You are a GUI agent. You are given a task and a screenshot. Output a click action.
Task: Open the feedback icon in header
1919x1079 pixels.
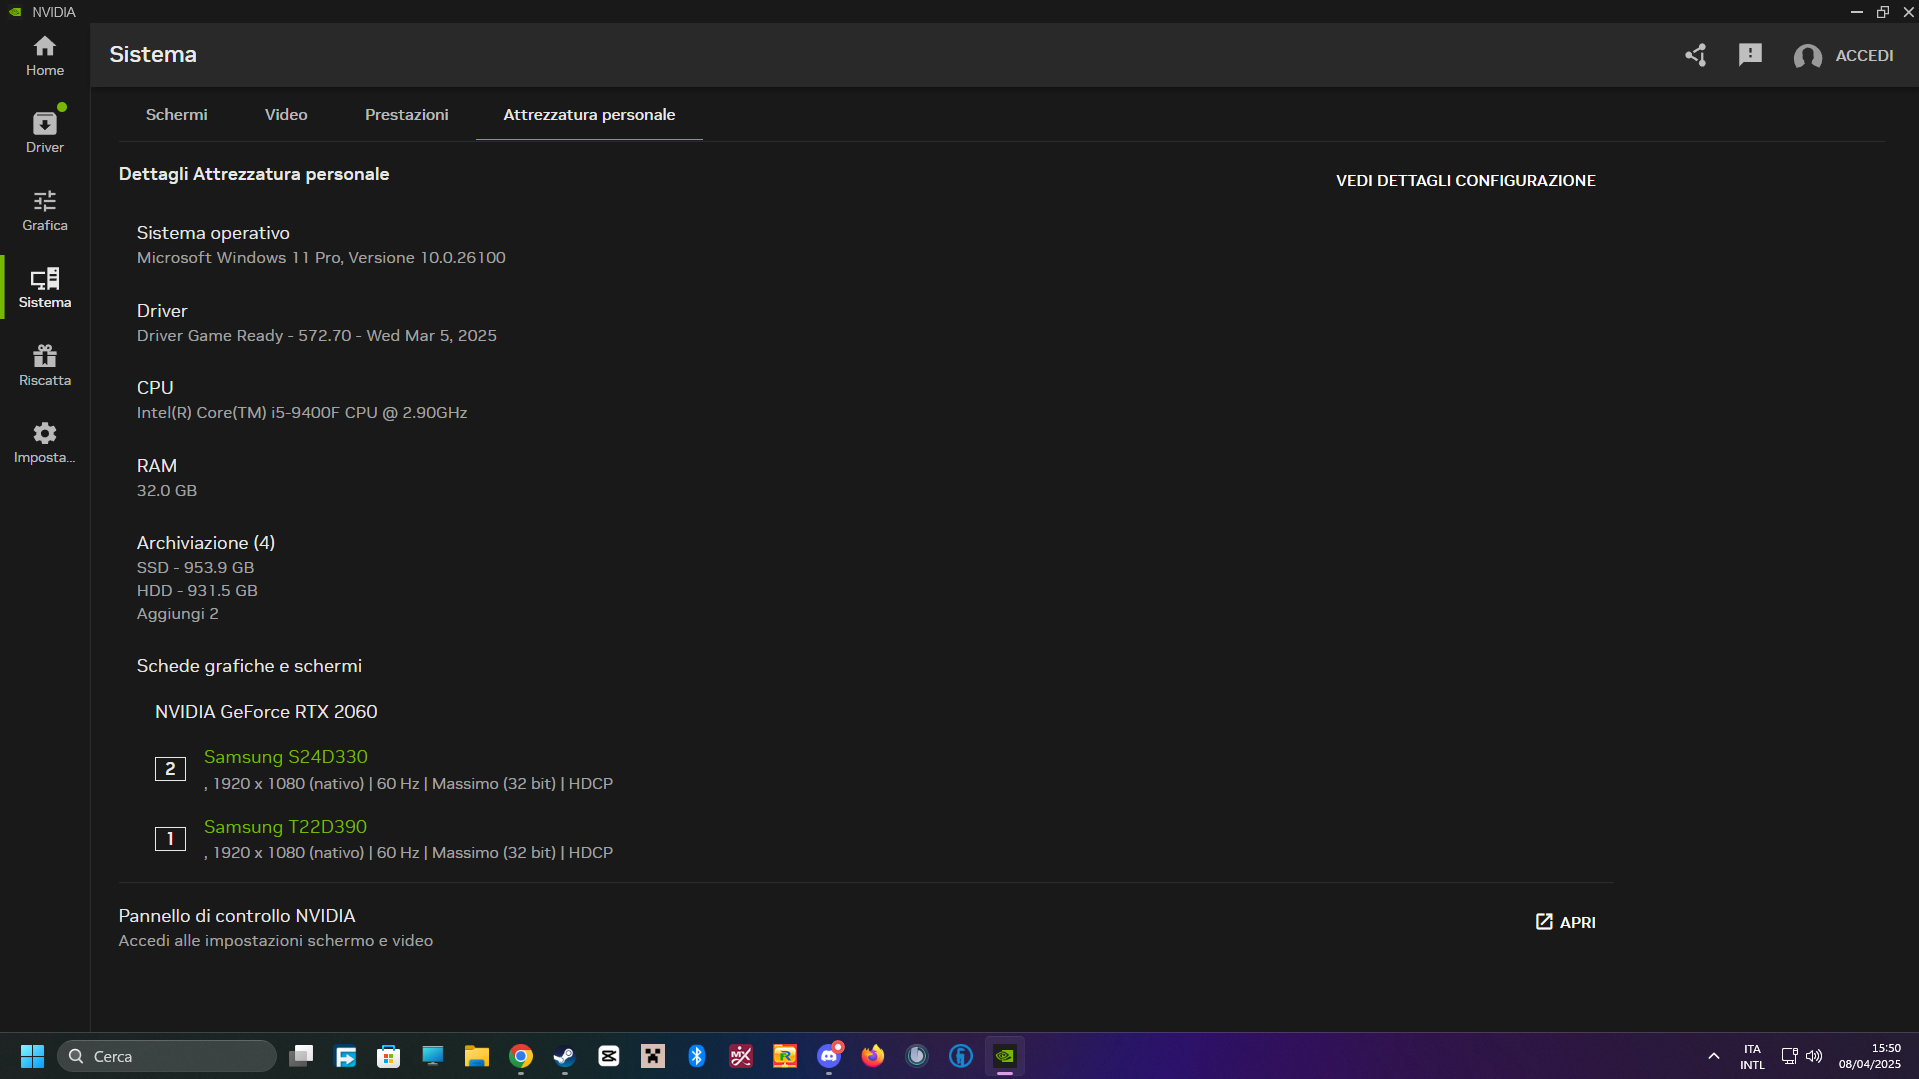pyautogui.click(x=1750, y=55)
